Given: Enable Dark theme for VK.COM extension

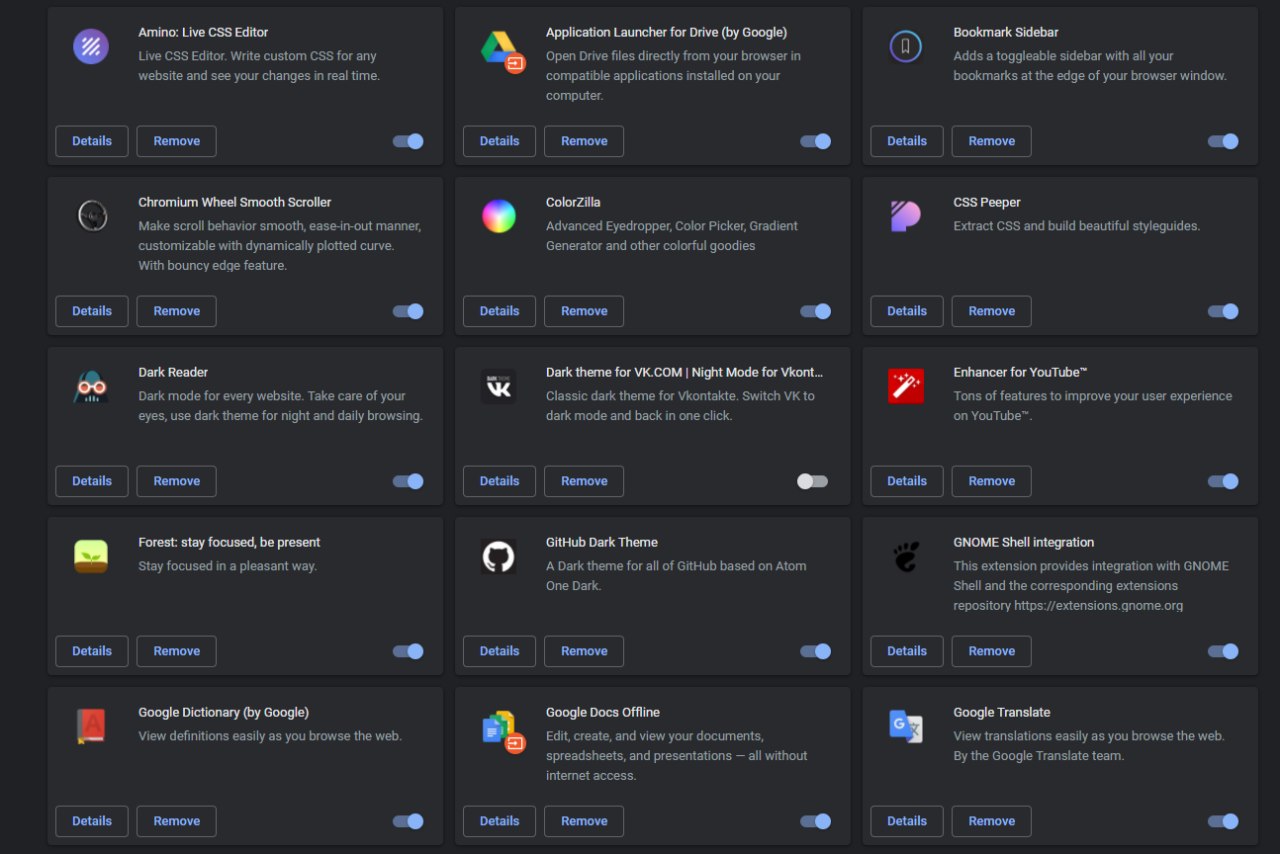Looking at the screenshot, I should (812, 481).
